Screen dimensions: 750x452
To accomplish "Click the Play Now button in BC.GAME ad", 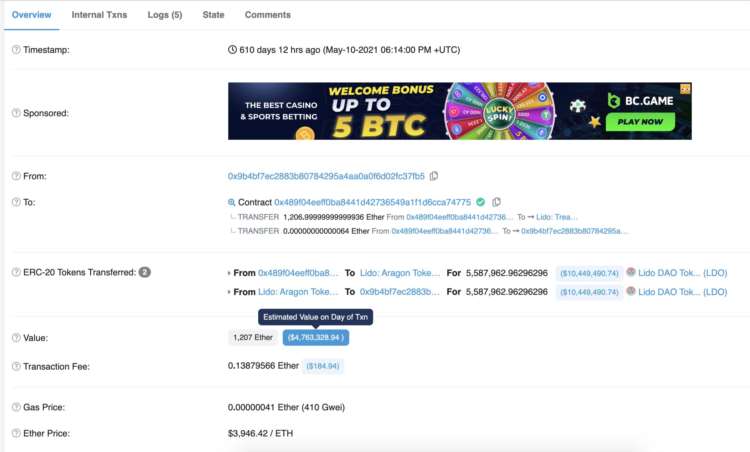I will (x=640, y=122).
